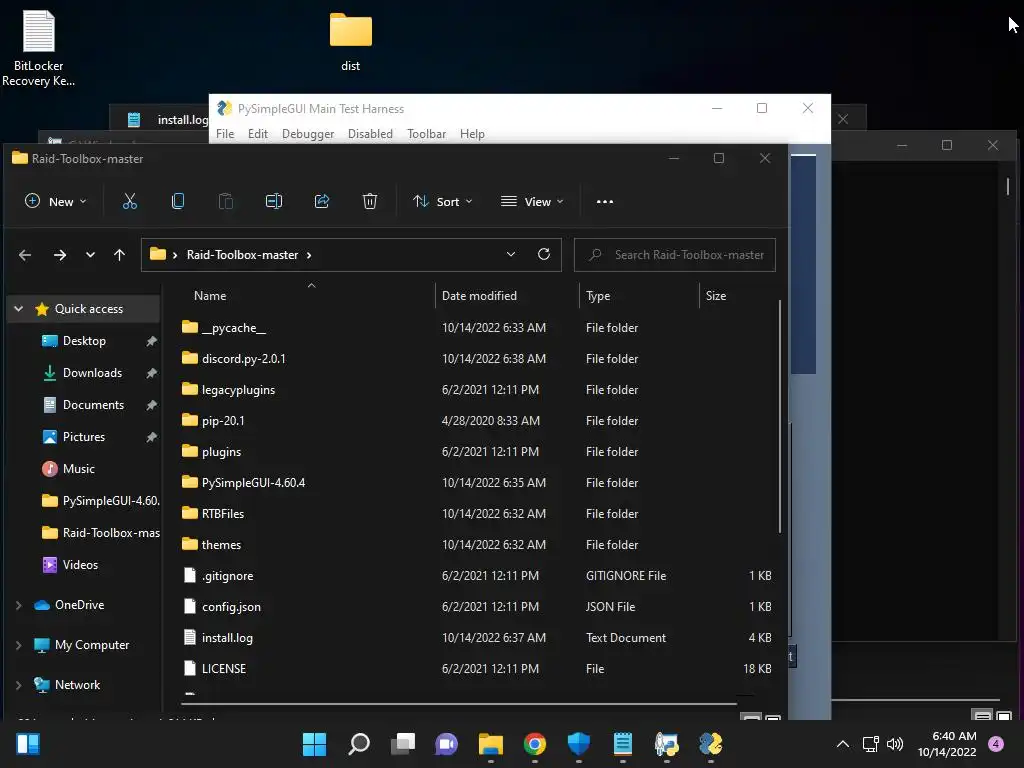Screen dimensions: 1024x768
Task: Sort by Date modified column header
Action: (x=506, y=296)
